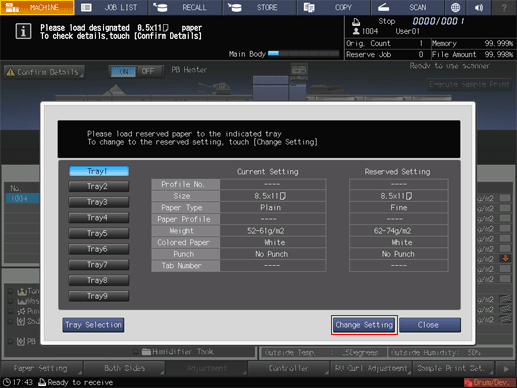Viewport: 517px width, 388px height.
Task: Turn PB Heater OFF
Action: 149,71
